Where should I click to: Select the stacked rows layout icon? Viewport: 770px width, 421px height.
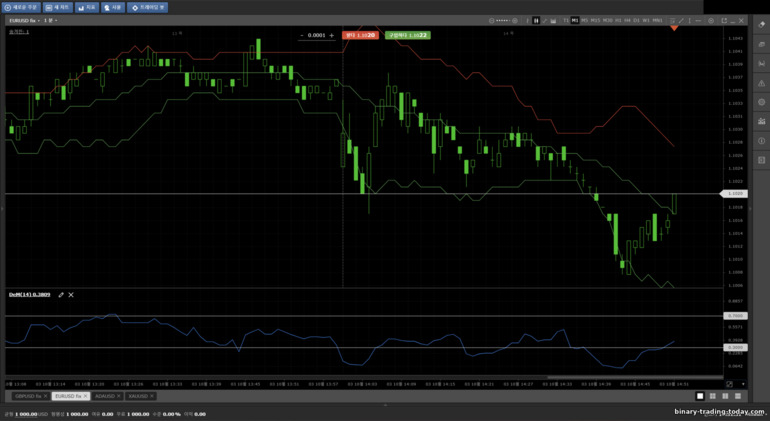738,396
